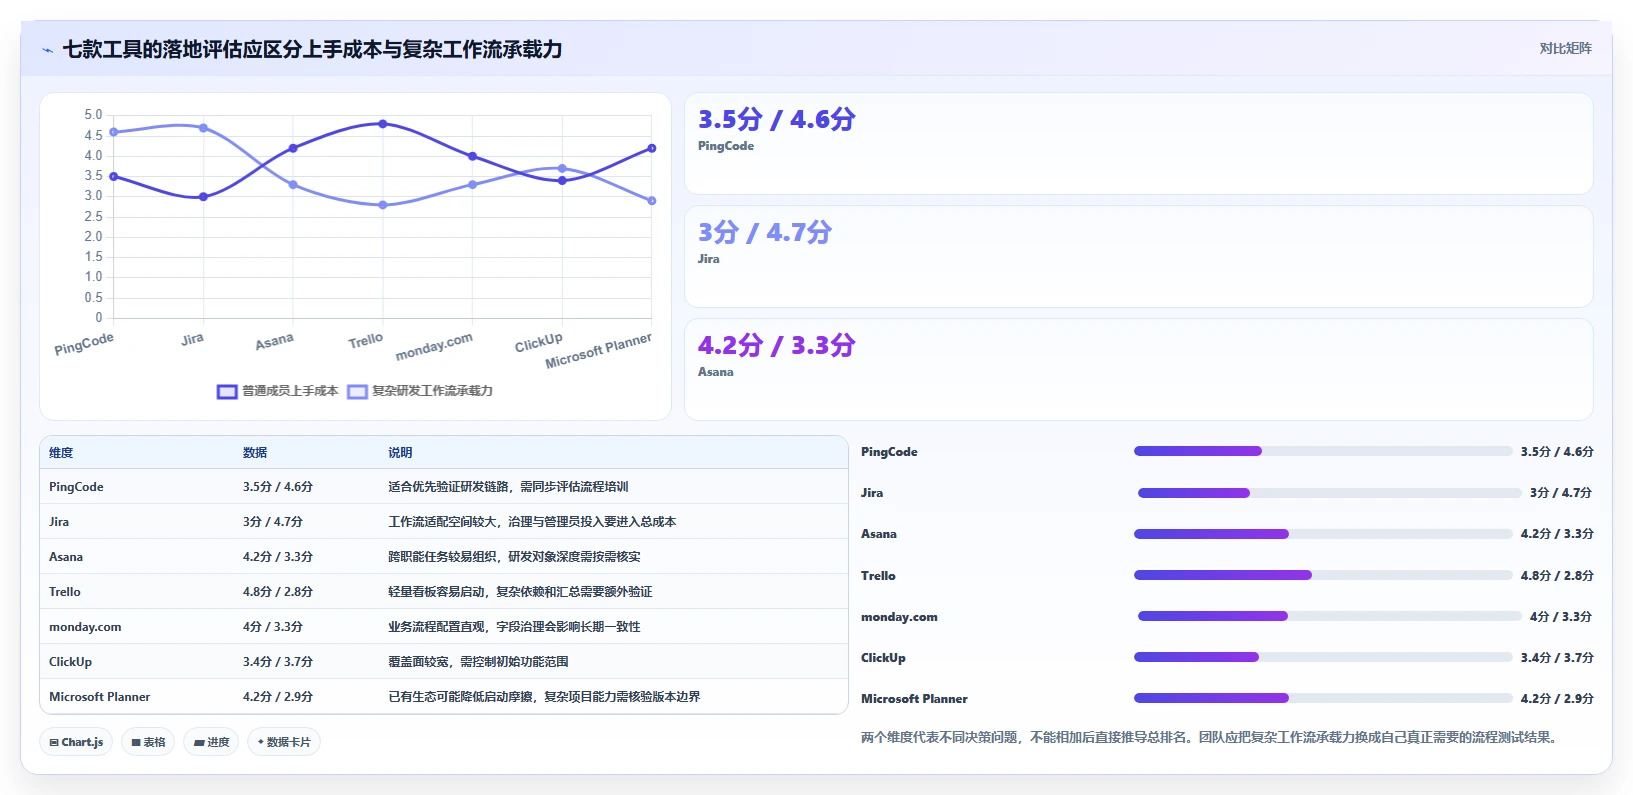Image resolution: width=1633 pixels, height=795 pixels.
Task: Click the 对比矩阵 label at top right
Action: [1565, 48]
